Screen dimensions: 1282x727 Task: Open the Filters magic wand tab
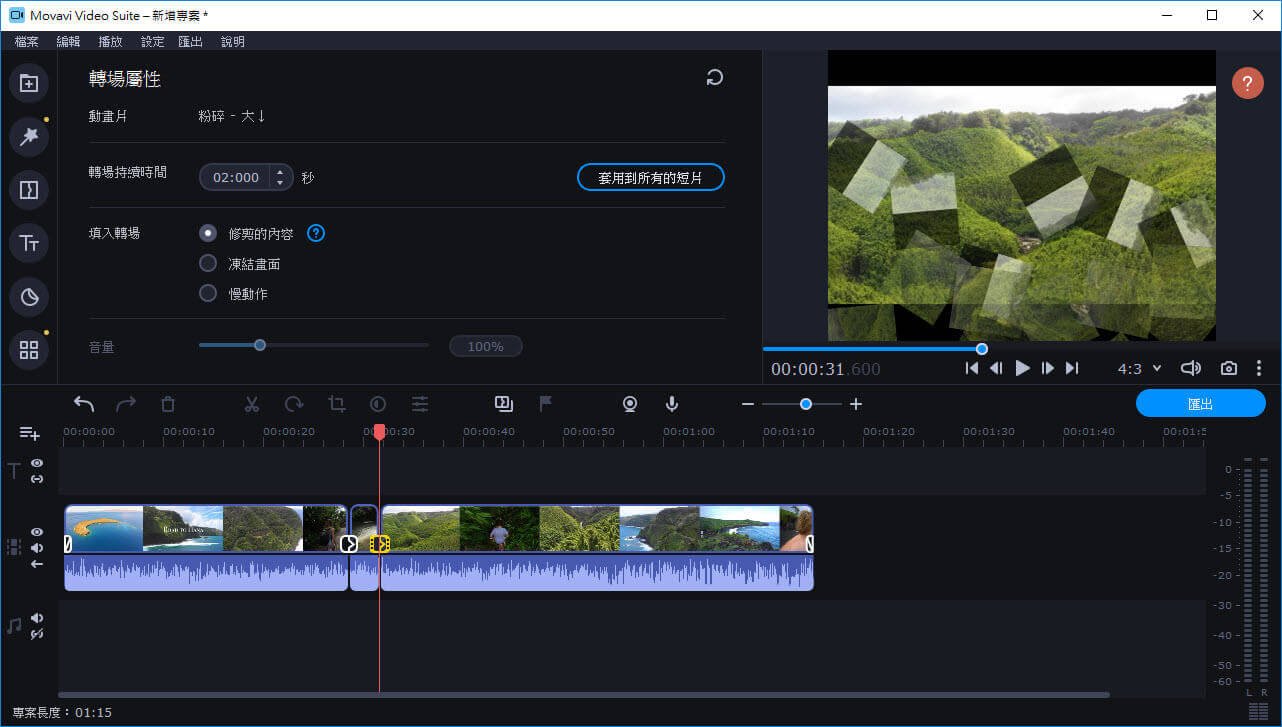[x=29, y=137]
